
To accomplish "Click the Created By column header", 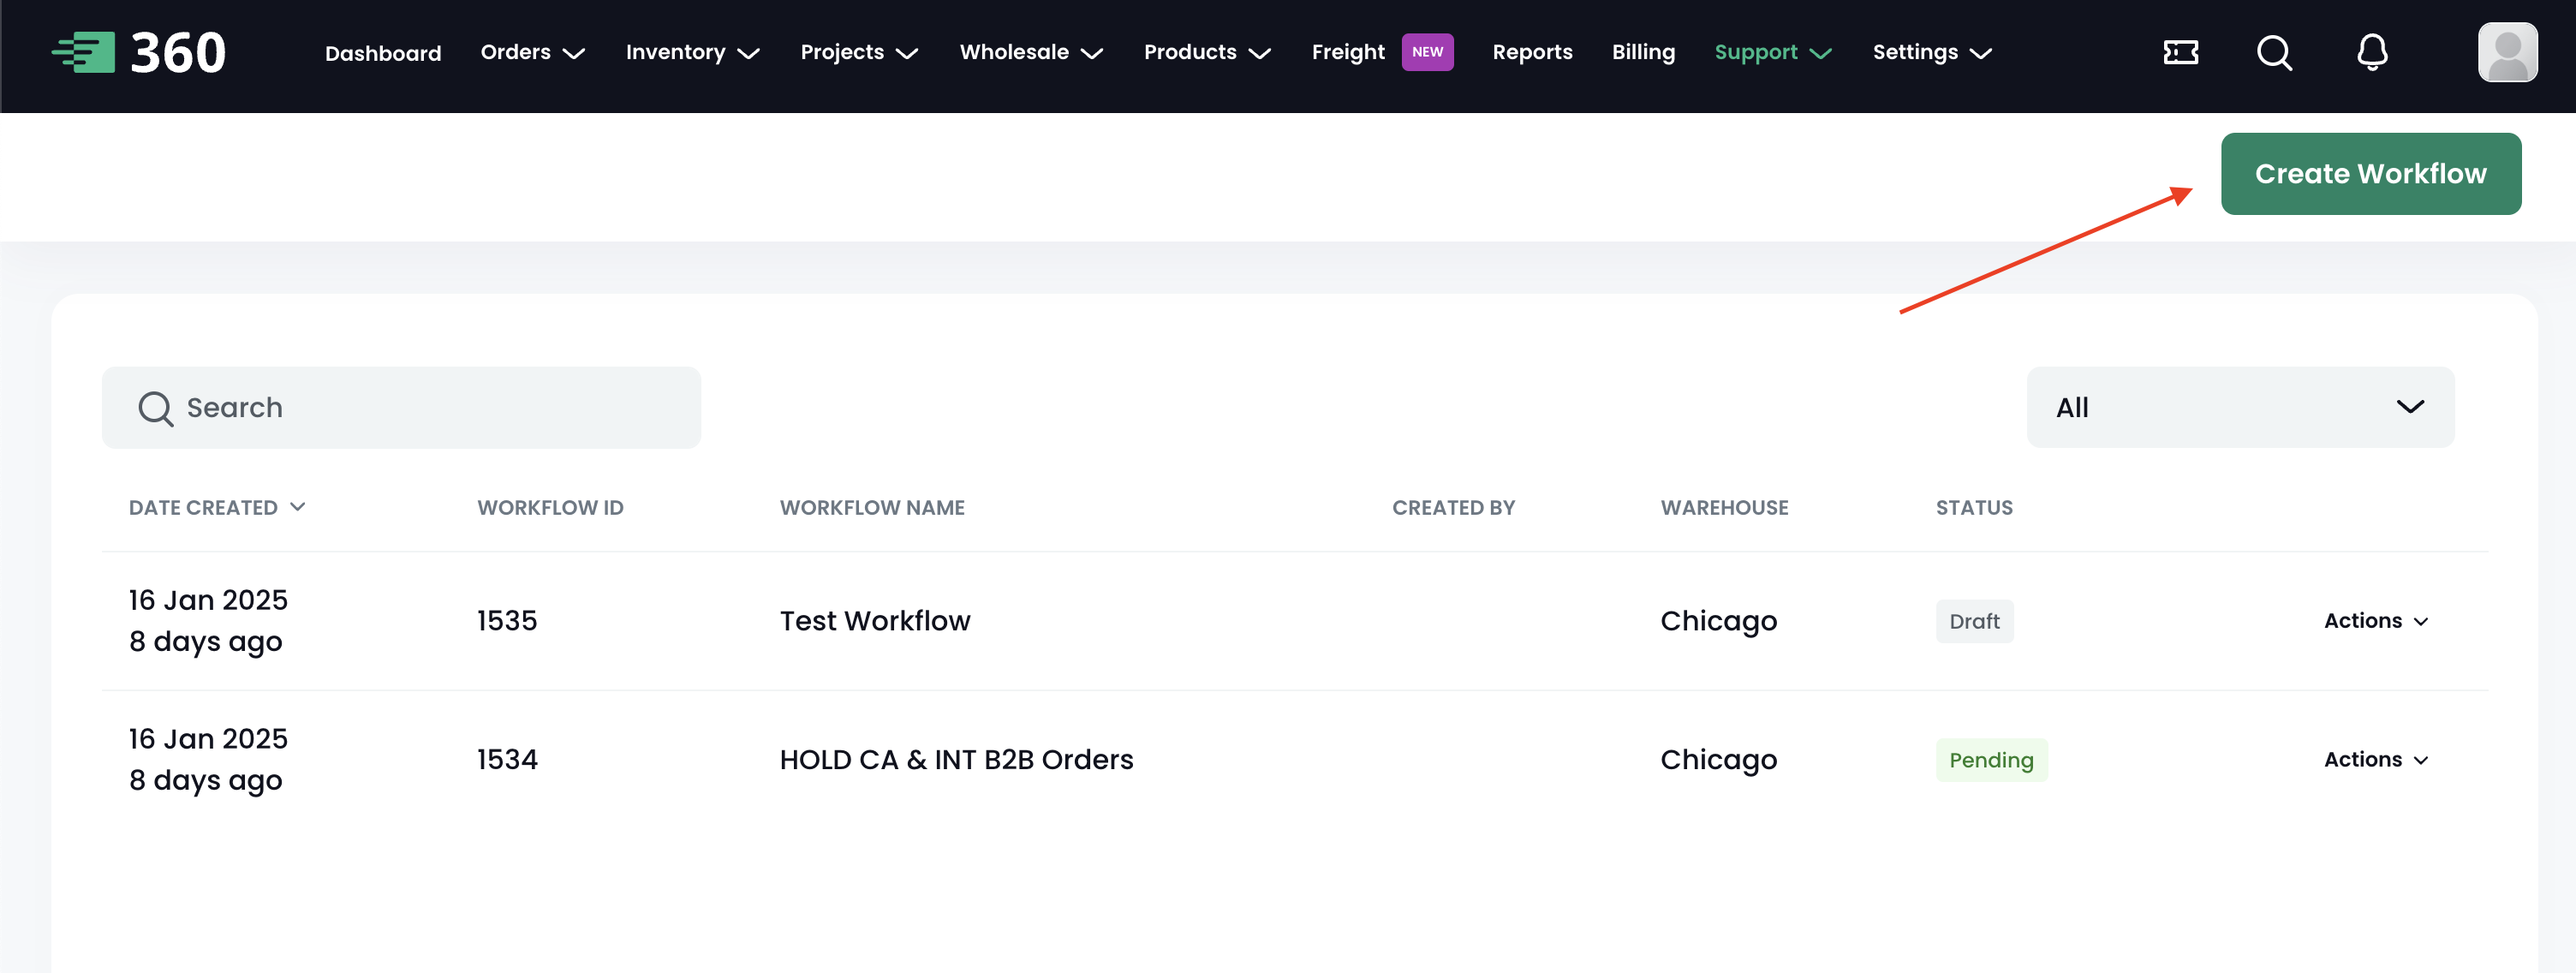I will tap(1453, 507).
